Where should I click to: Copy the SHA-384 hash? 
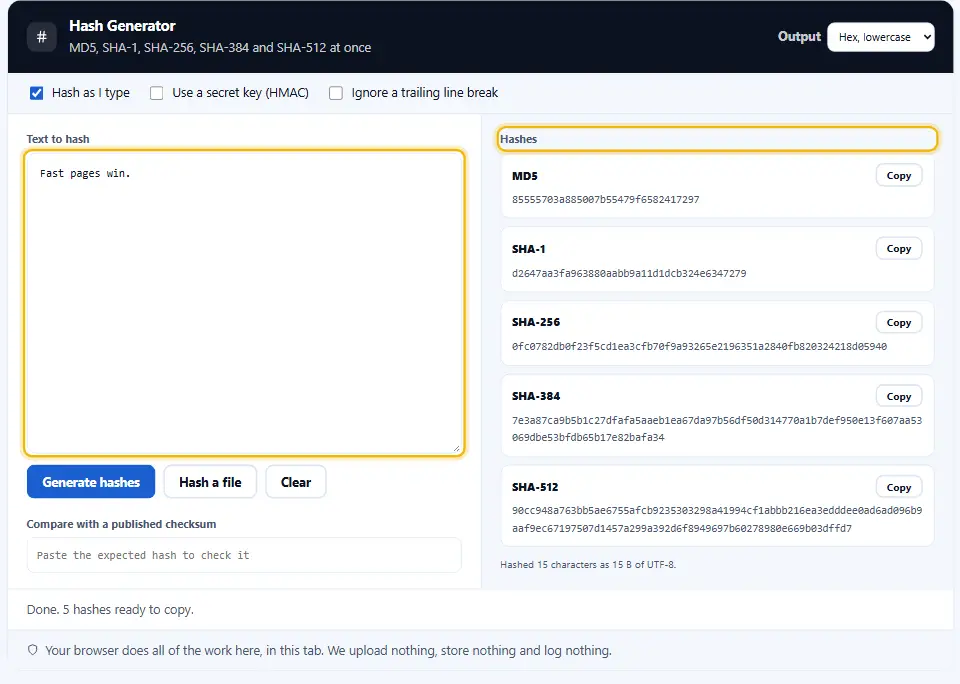899,397
